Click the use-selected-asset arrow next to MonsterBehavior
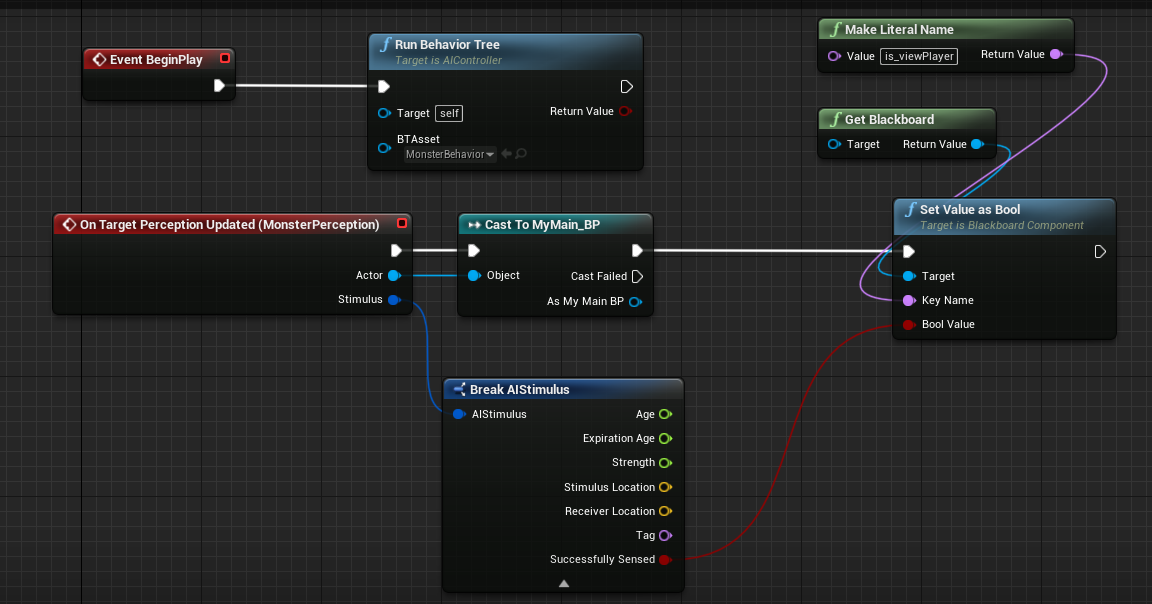Screen dimensions: 1152x604 (506, 154)
